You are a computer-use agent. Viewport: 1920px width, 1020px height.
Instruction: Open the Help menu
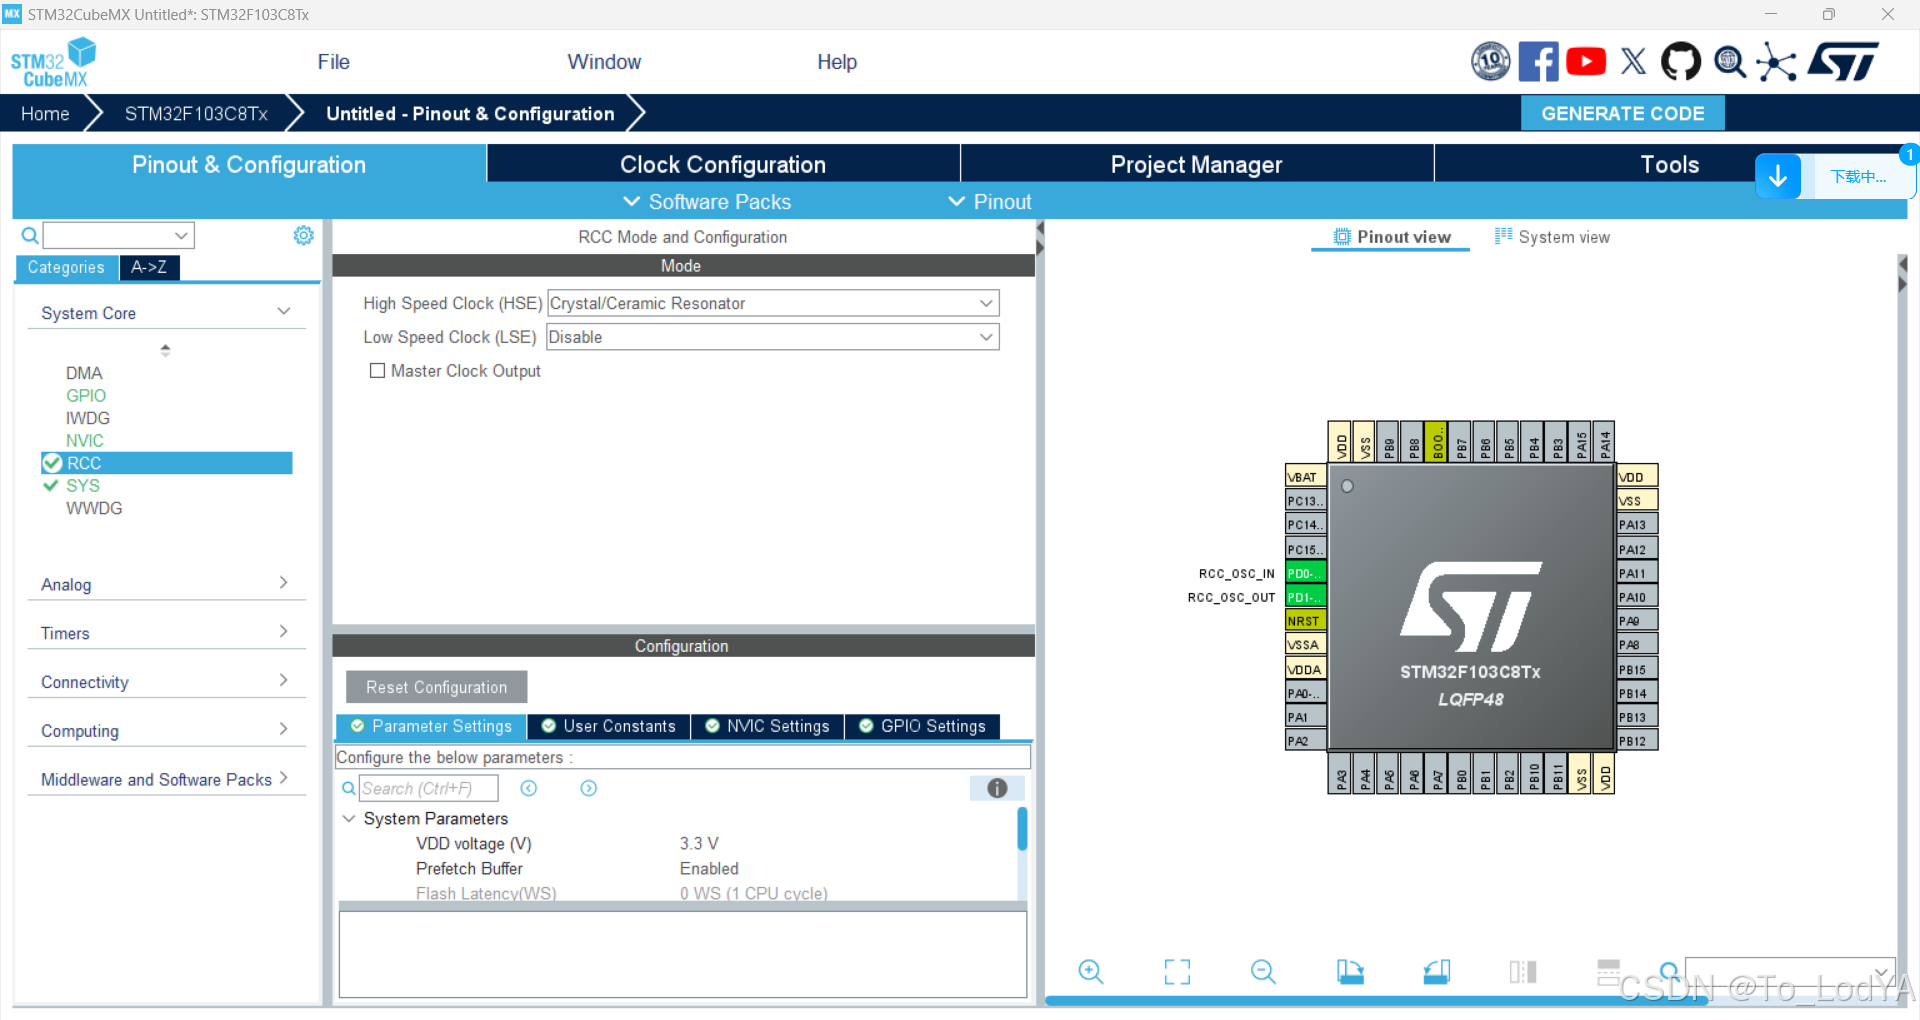[x=837, y=62]
